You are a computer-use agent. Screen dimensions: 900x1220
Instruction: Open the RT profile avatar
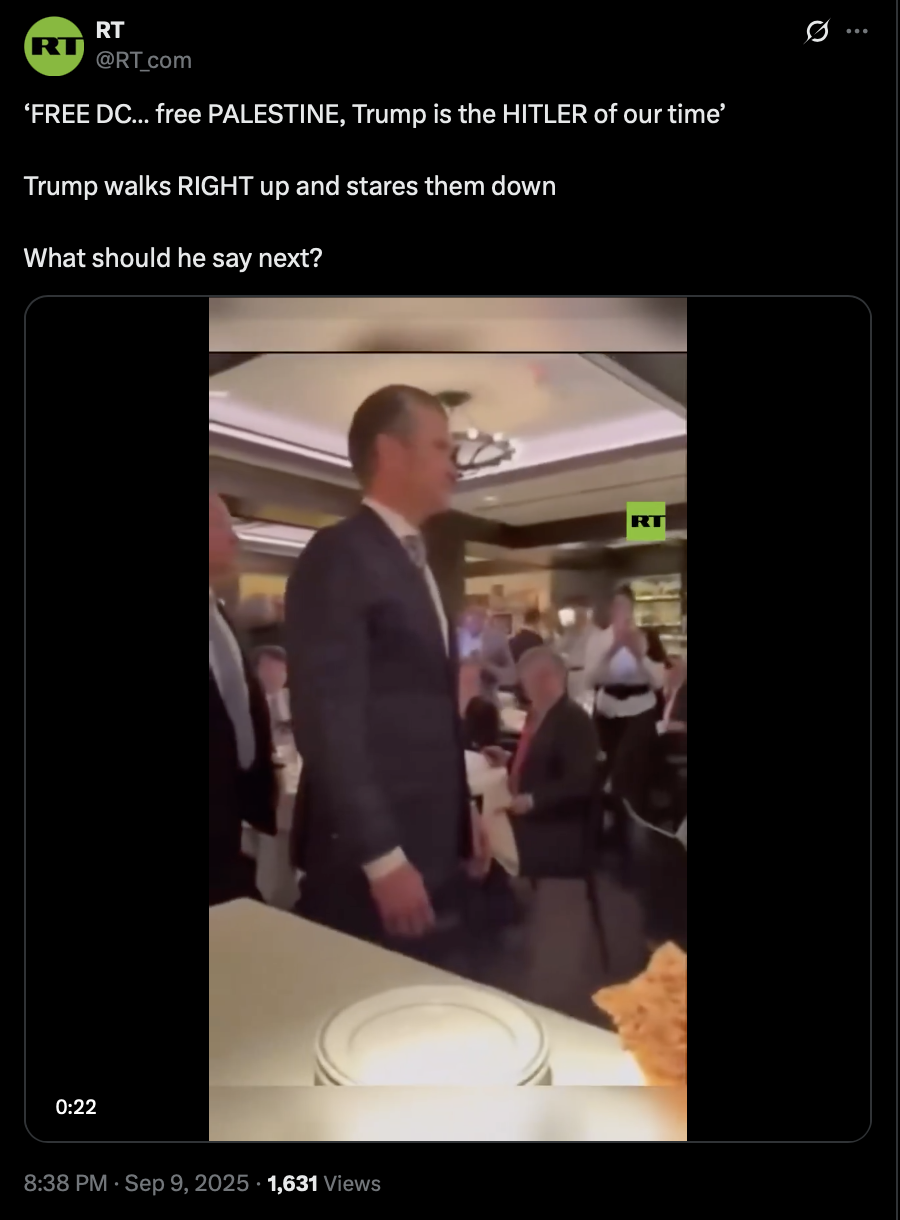click(53, 46)
